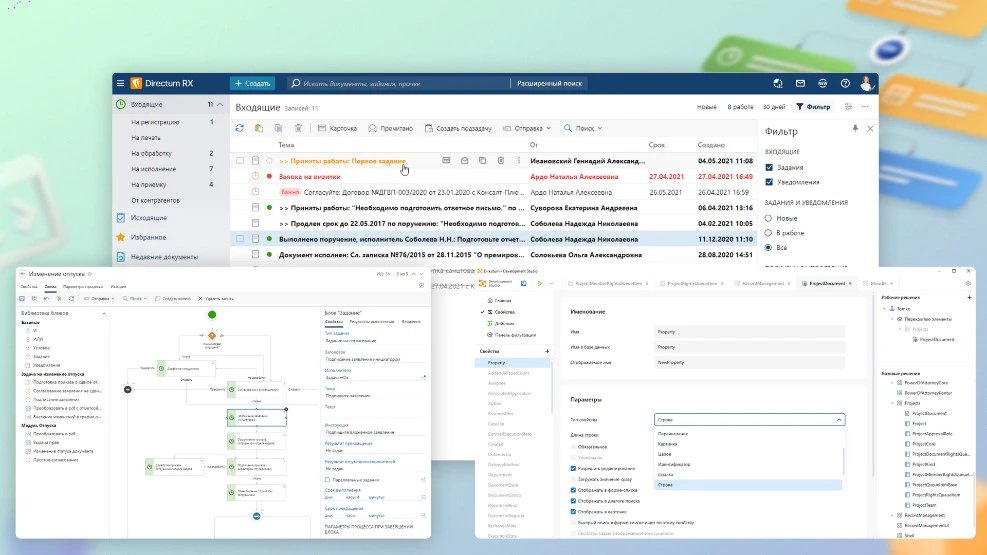987x555 pixels.
Task: Select the В работе radio button in the filter
Action: click(x=768, y=233)
